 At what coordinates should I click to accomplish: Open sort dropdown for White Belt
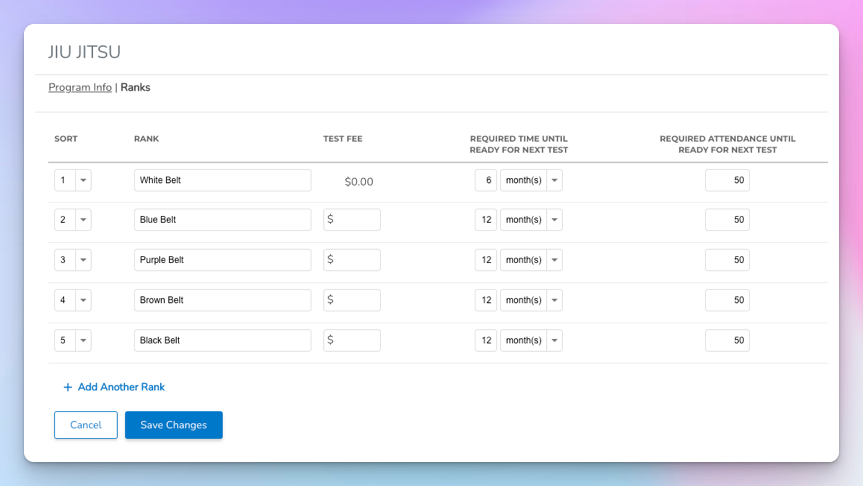pyautogui.click(x=73, y=180)
